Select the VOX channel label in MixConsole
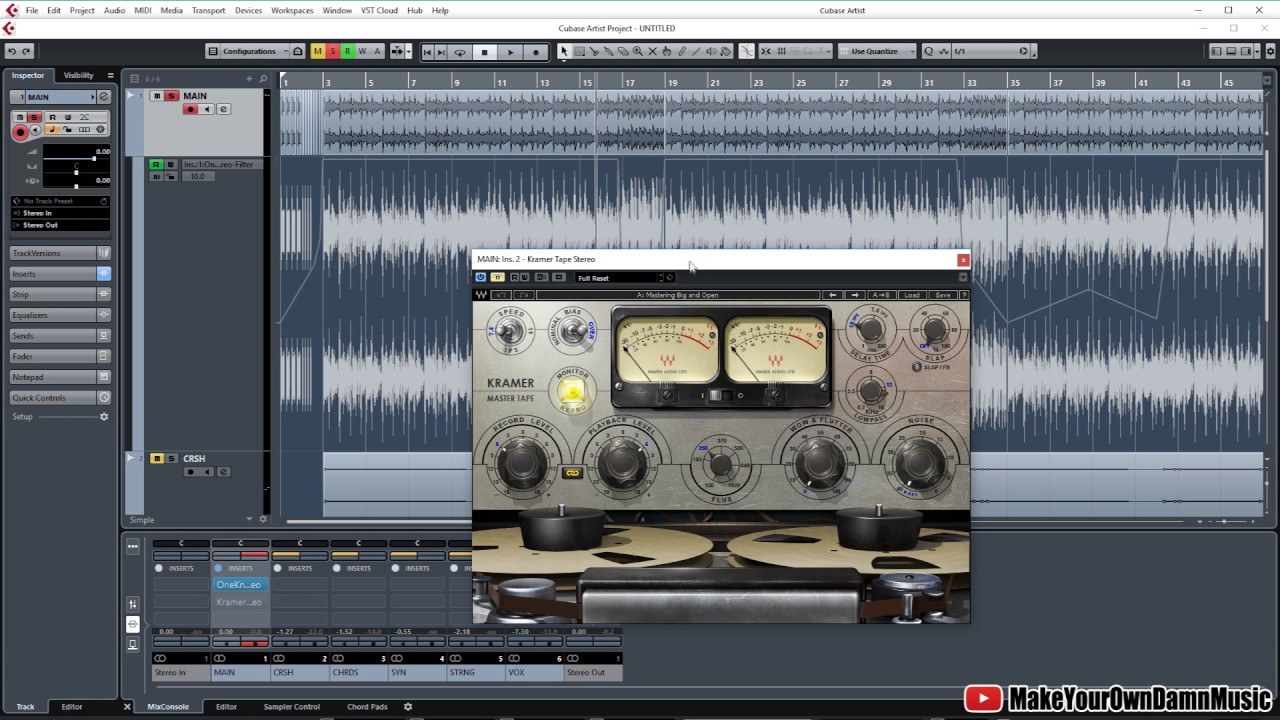Viewport: 1280px width, 720px height. (534, 672)
